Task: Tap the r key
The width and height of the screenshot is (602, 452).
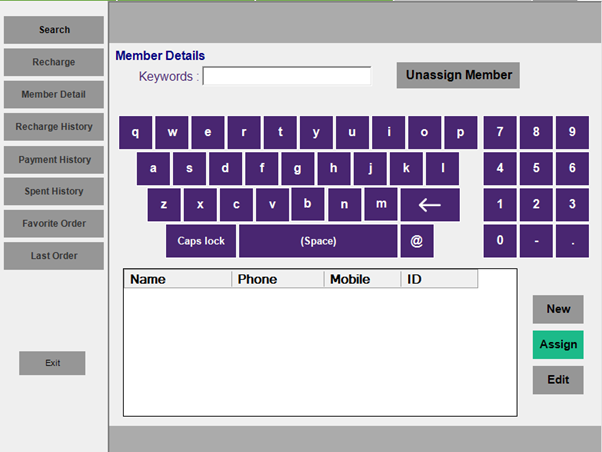Action: tap(244, 132)
